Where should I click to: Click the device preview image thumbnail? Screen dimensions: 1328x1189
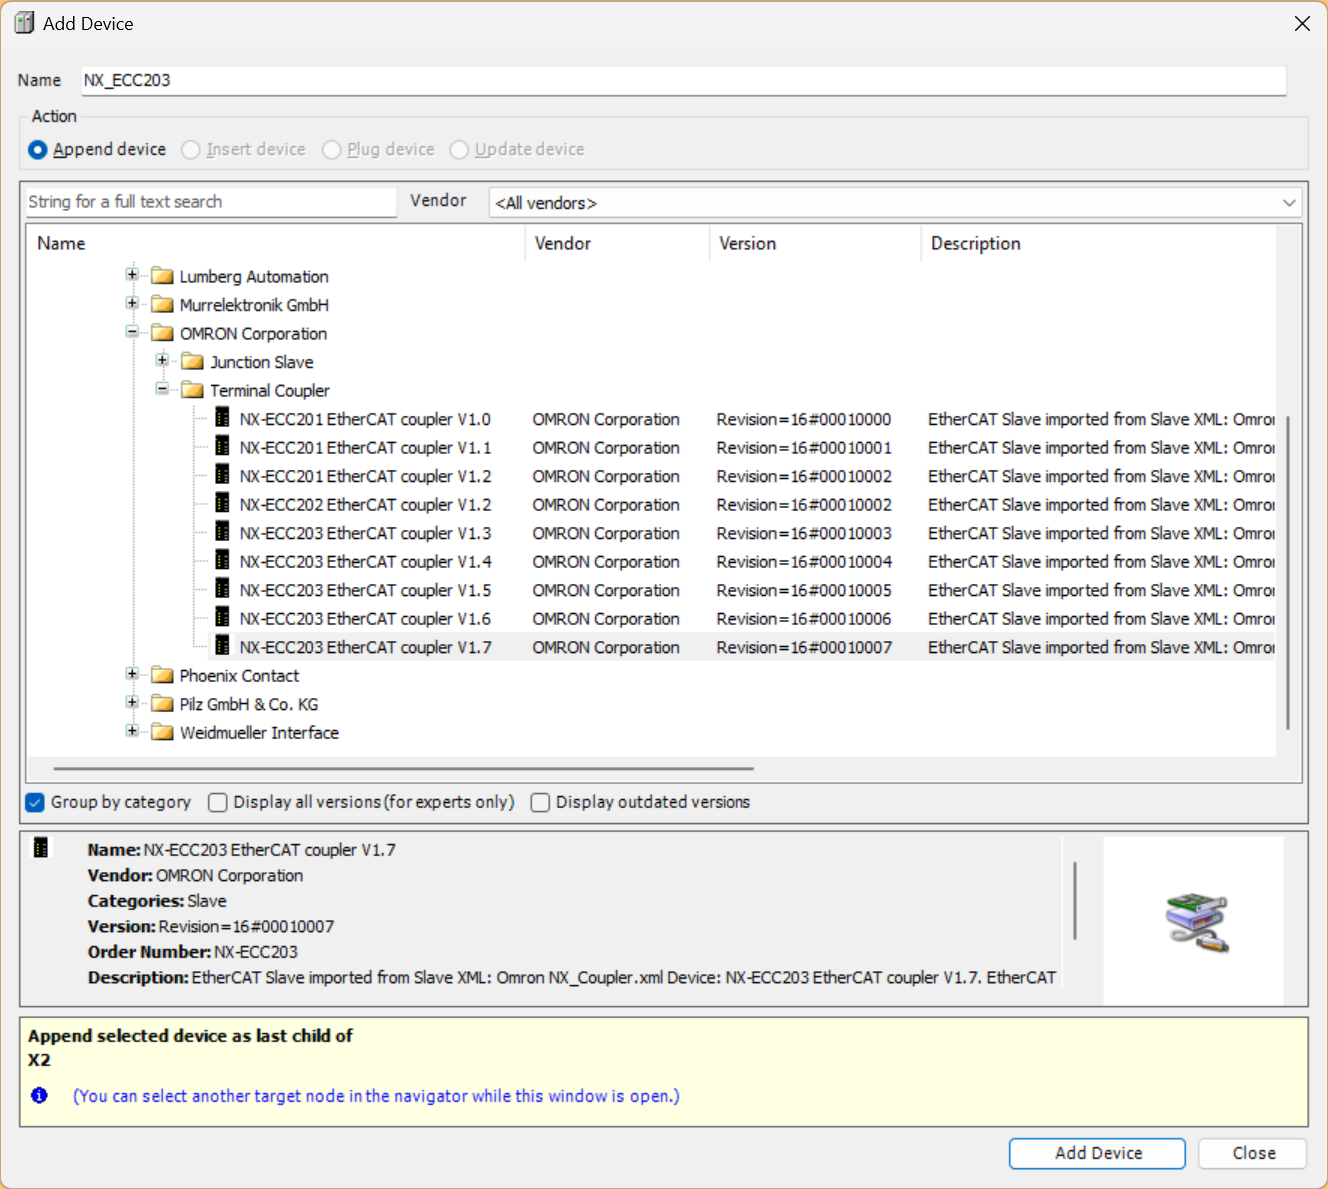point(1196,922)
